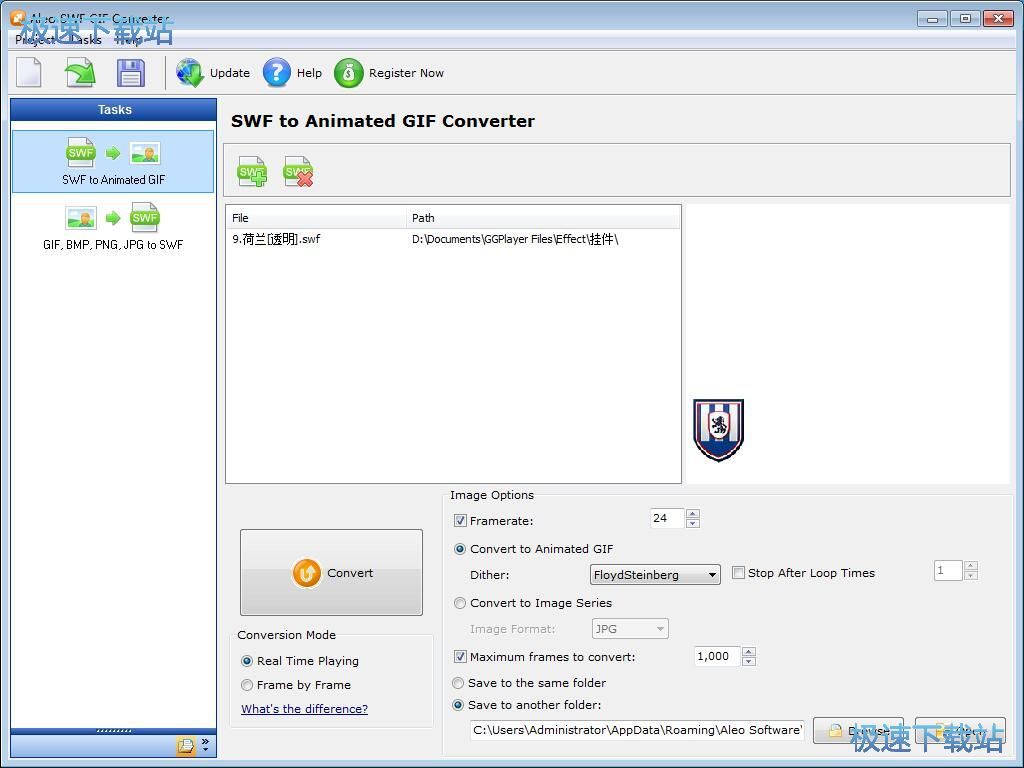Select the GIF, BMP, PNG, JPG to SWF task
The height and width of the screenshot is (768, 1024).
113,227
